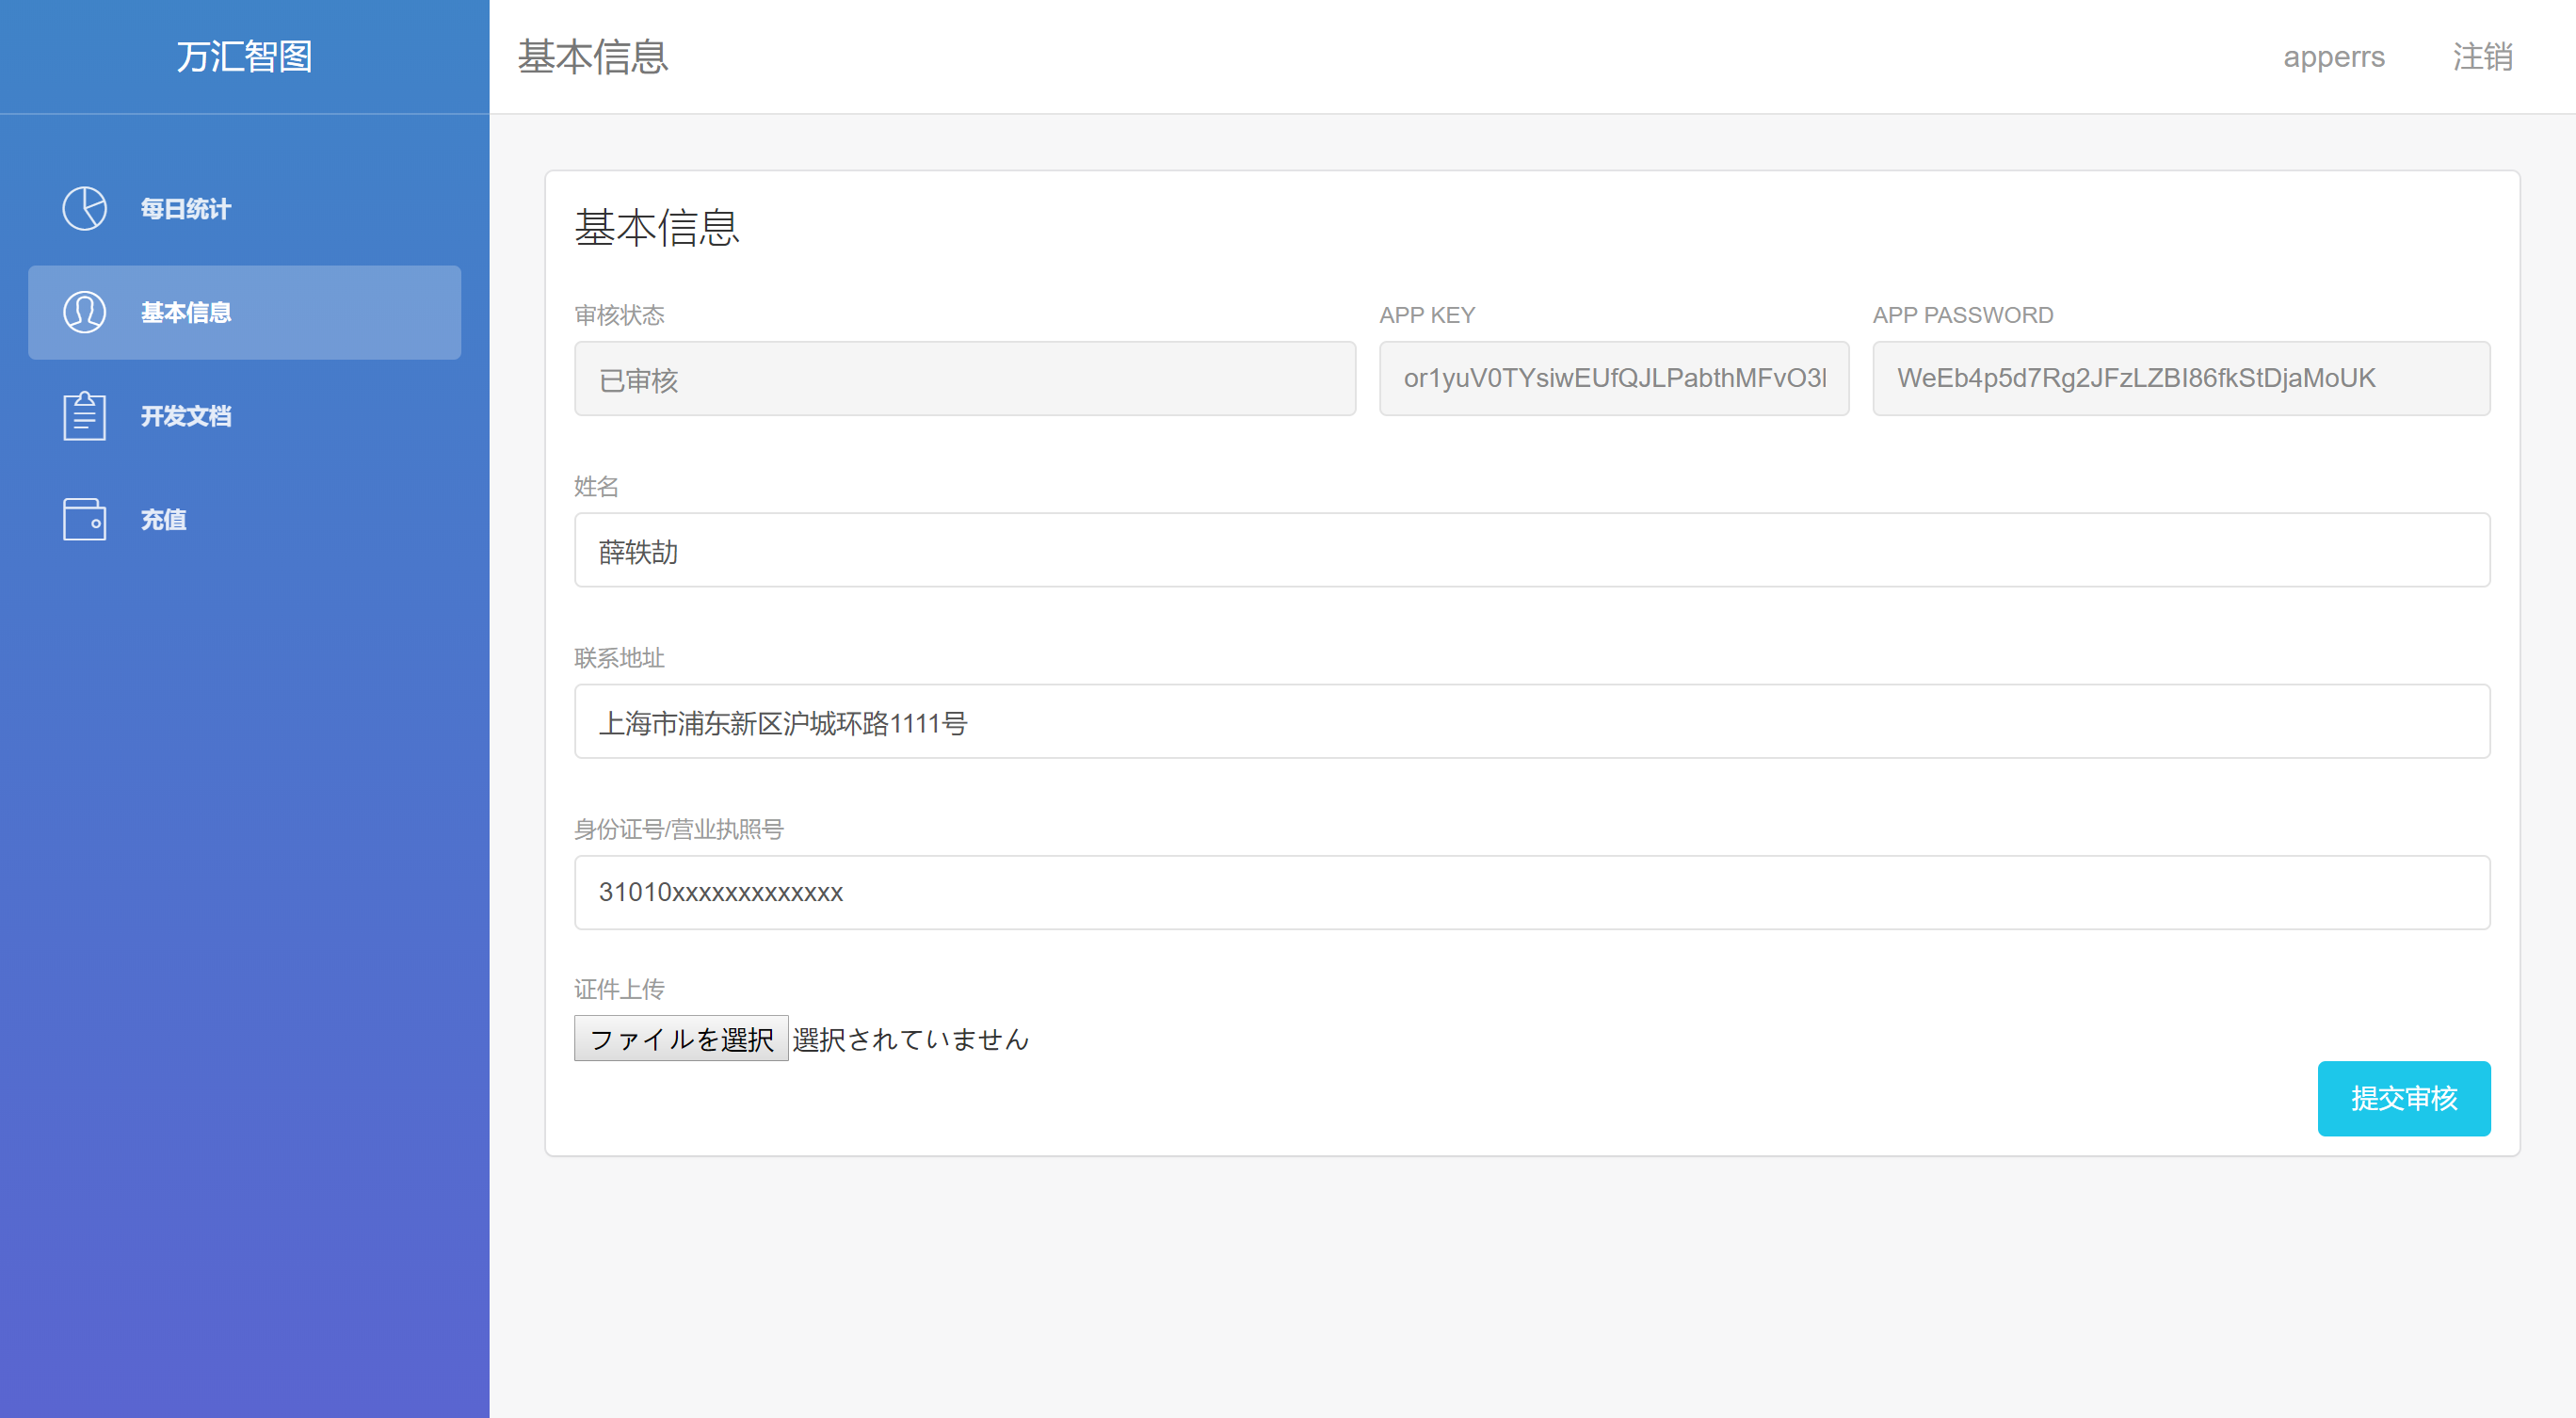Click the APP PASSWORD field
2576x1418 pixels.
2180,379
